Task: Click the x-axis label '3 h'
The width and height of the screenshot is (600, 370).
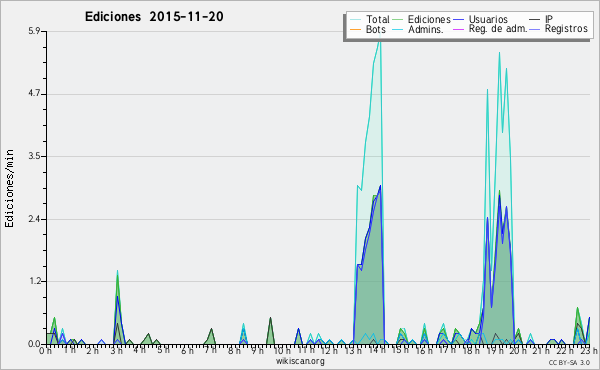Action: tap(116, 350)
